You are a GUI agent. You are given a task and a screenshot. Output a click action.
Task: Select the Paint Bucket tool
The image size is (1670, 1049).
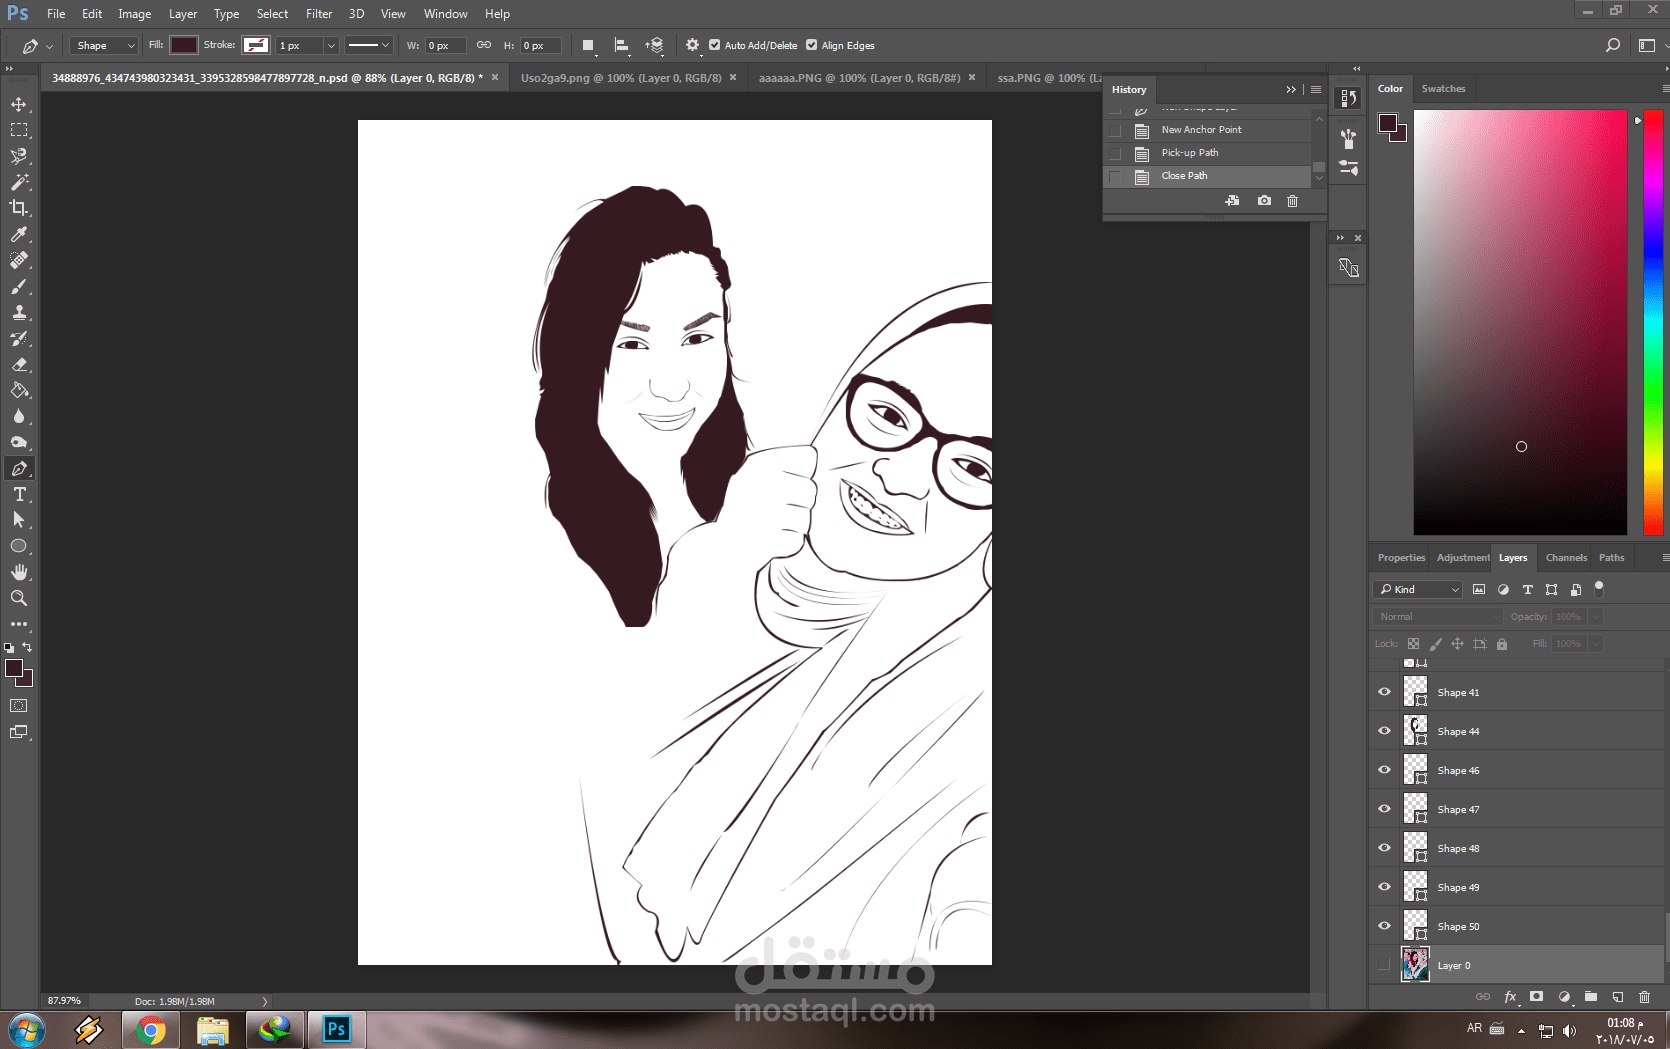pos(19,390)
